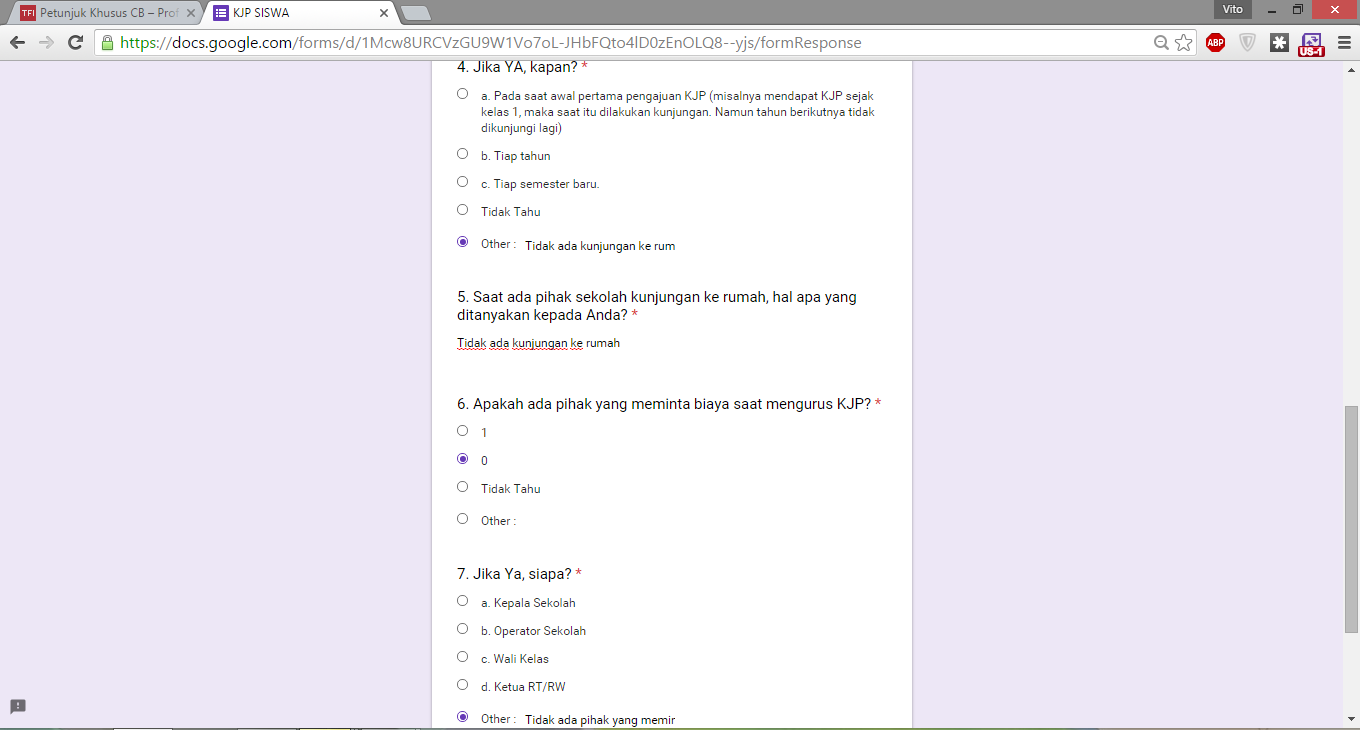Select Other radio for question 4
The width and height of the screenshot is (1360, 730).
[x=462, y=242]
